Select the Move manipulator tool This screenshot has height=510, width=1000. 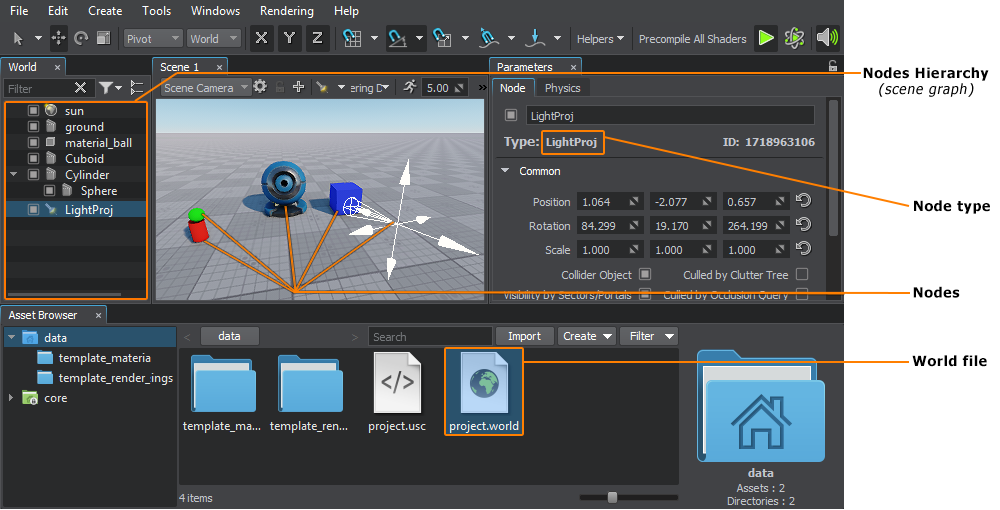(59, 38)
